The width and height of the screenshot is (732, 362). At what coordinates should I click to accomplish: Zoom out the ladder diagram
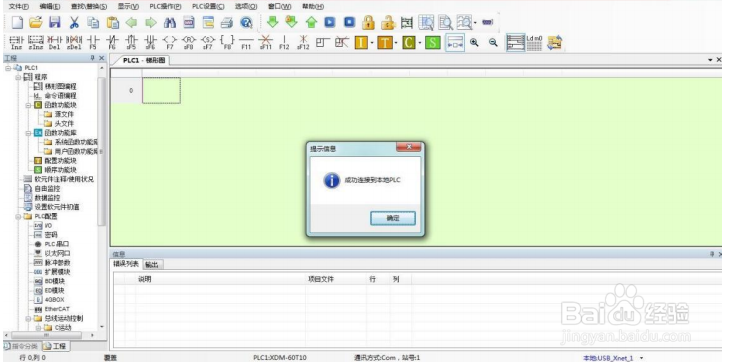[x=493, y=43]
